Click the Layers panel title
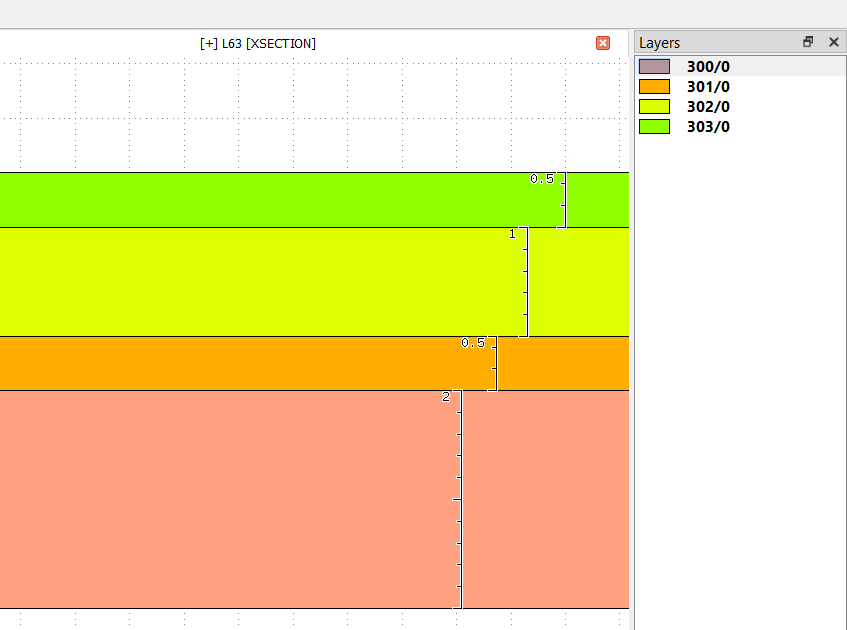The image size is (847, 630). (x=659, y=43)
